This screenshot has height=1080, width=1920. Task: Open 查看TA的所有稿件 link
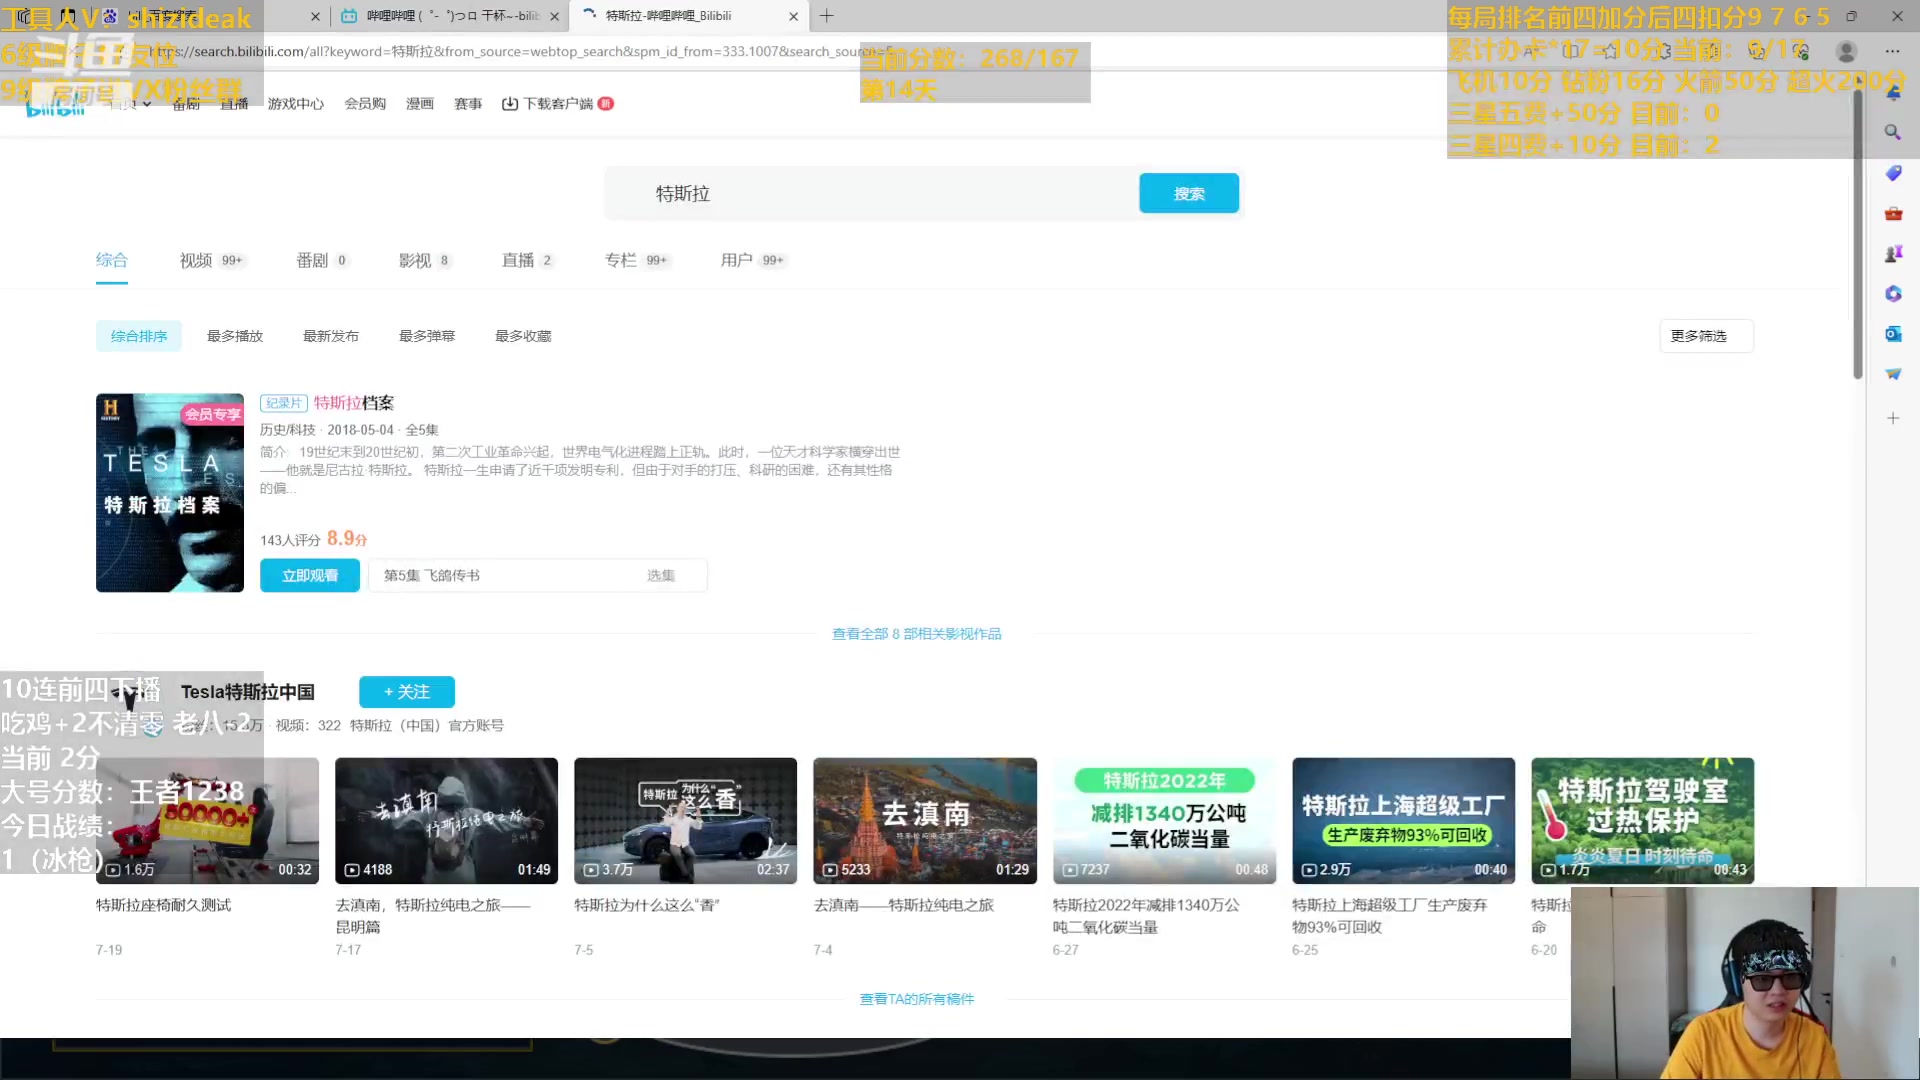916,999
